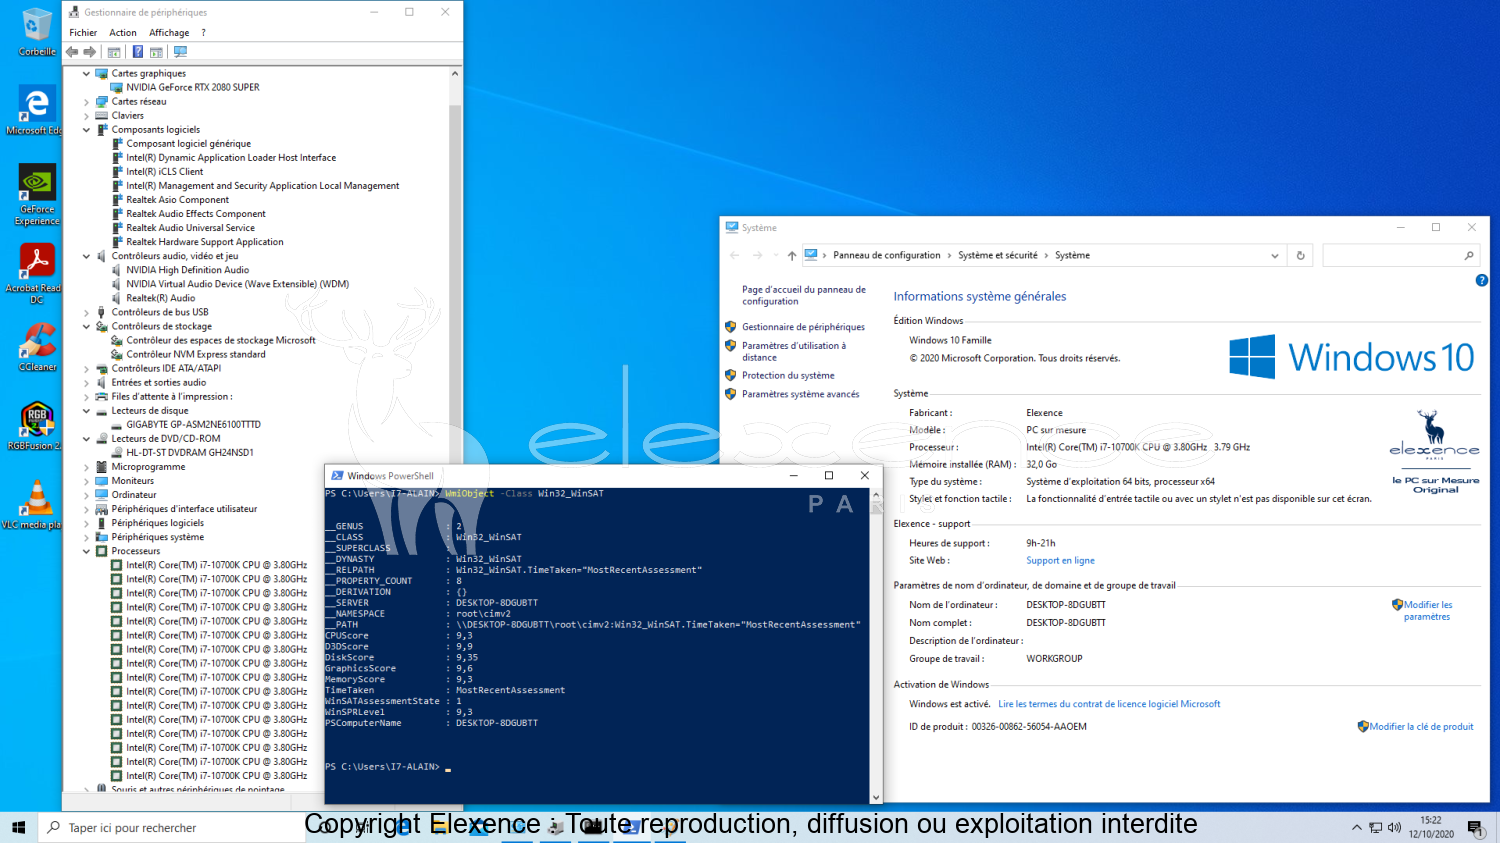Viewport: 1500px width, 843px height.
Task: Open Paramètres système avancés link
Action: (x=800, y=394)
